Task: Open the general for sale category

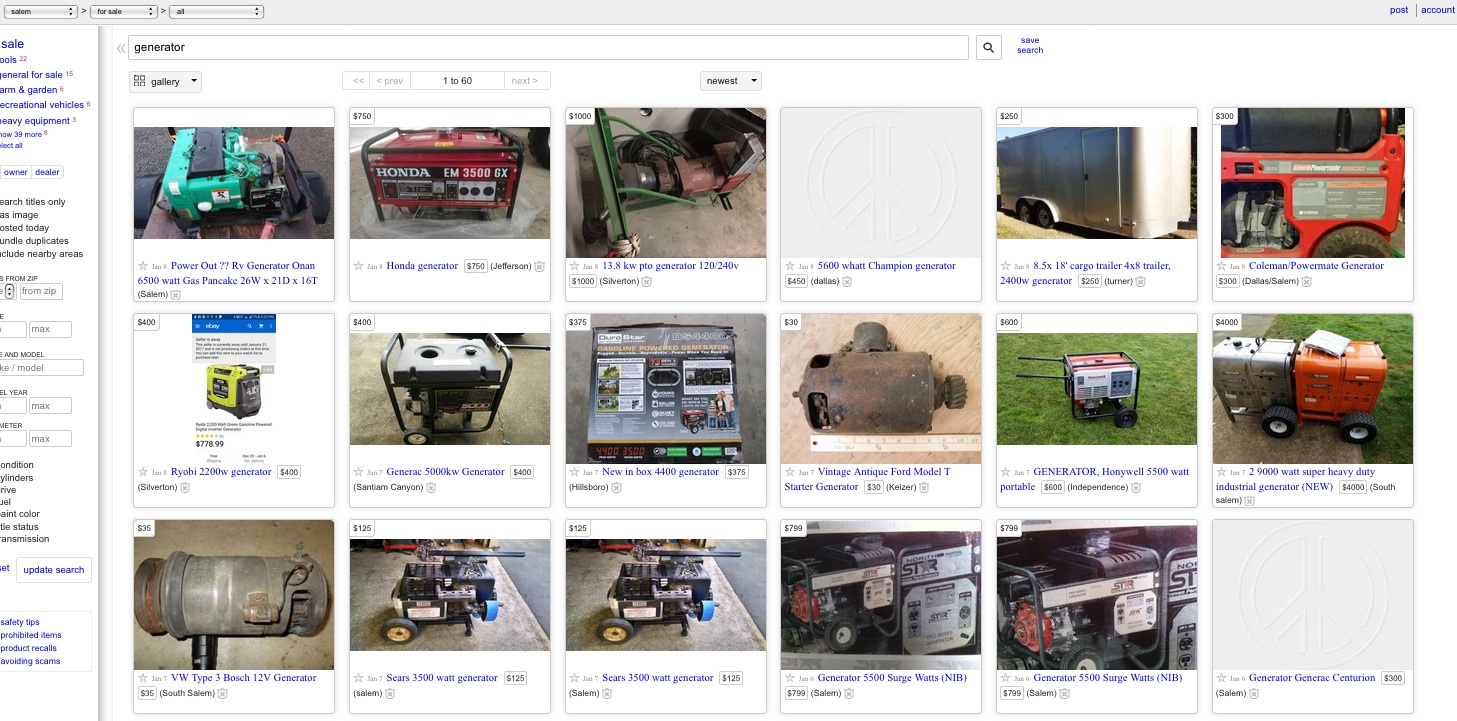Action: [31, 75]
